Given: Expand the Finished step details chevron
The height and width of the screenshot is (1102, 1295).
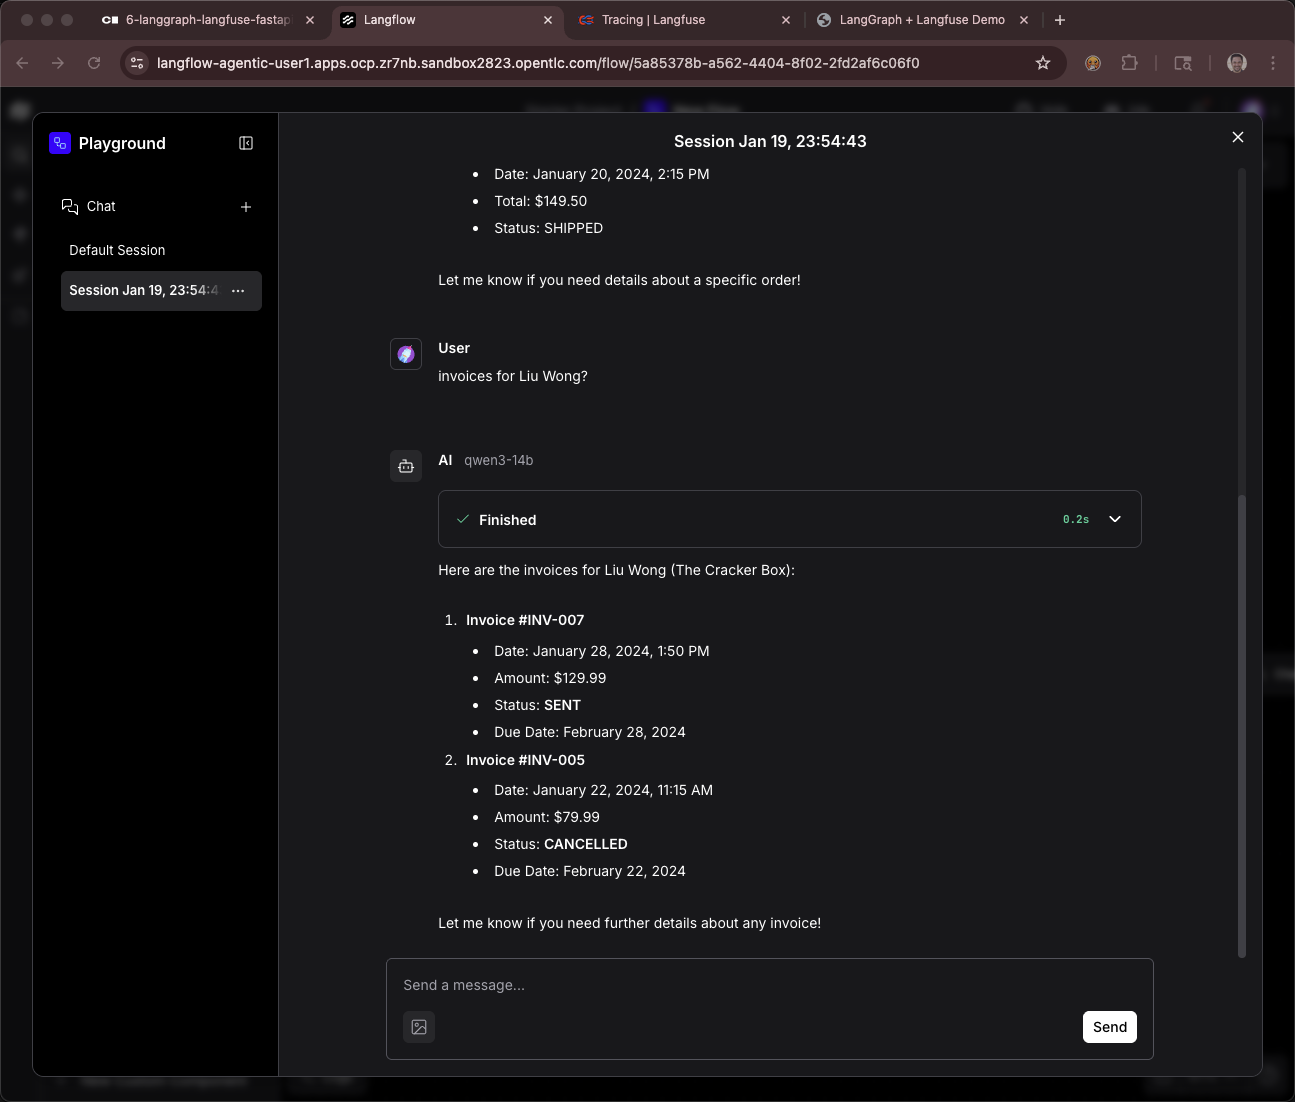Looking at the screenshot, I should [1115, 519].
